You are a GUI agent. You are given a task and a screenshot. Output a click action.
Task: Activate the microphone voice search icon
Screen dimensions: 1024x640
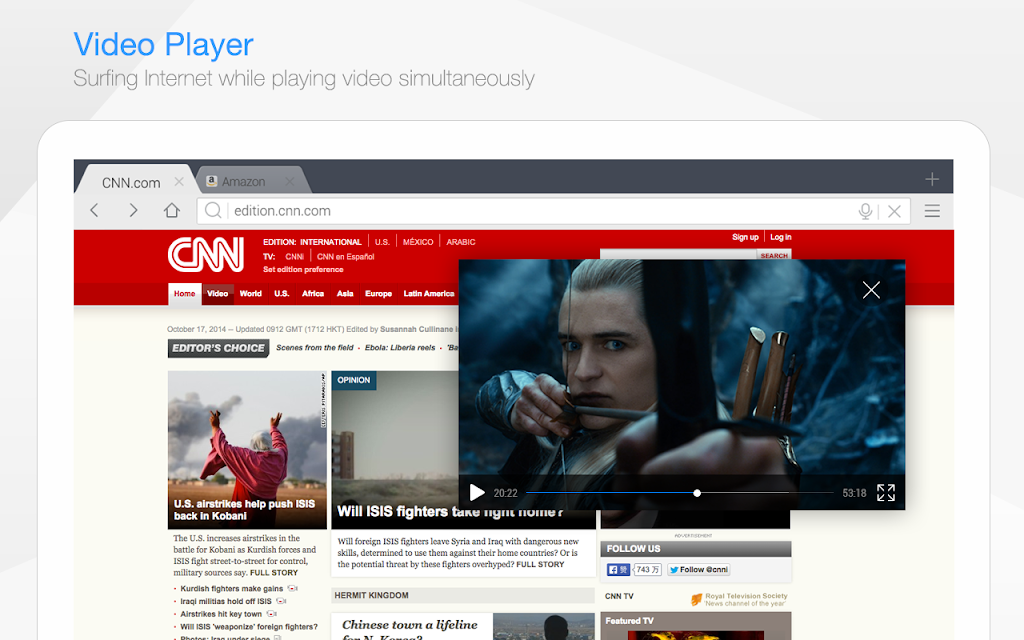click(x=865, y=211)
